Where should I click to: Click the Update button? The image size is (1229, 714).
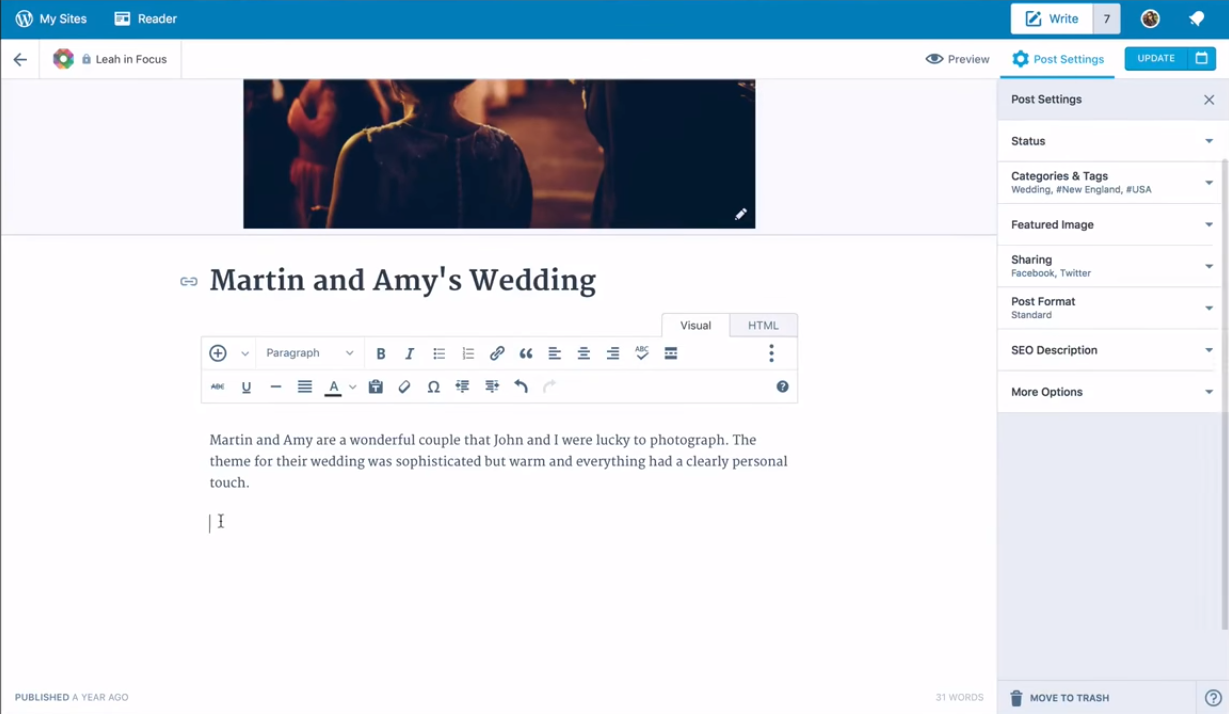click(x=1156, y=59)
